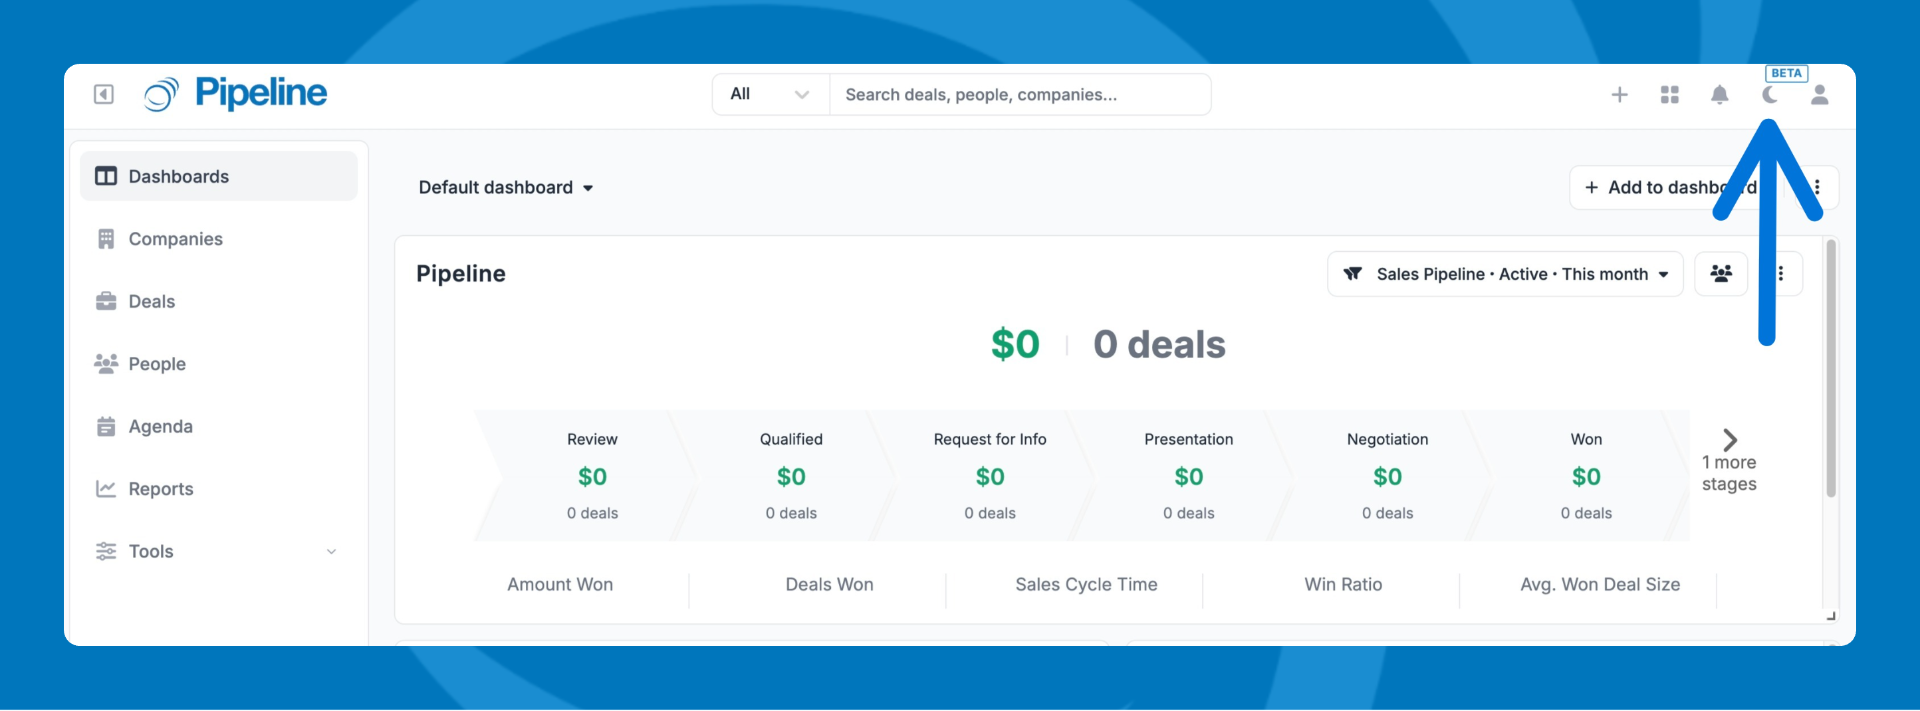The width and height of the screenshot is (1920, 711).
Task: Open Sales Pipeline filter dropdown
Action: point(1505,274)
